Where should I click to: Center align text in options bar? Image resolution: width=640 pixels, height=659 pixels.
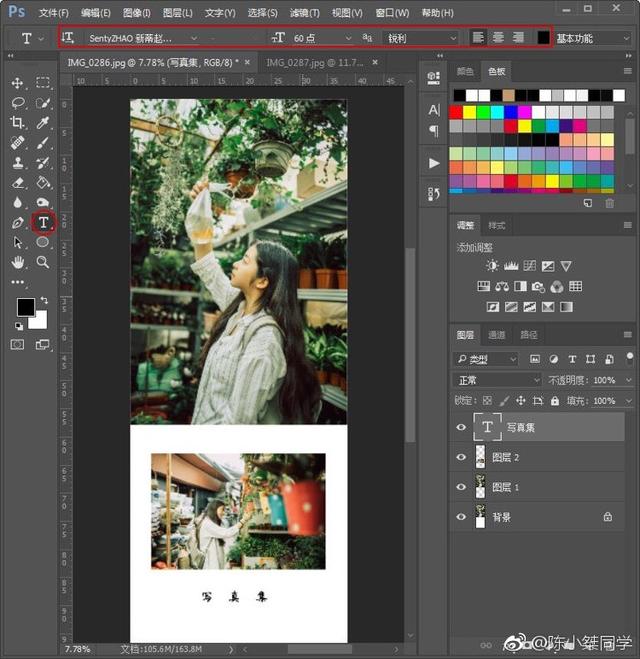pos(498,38)
